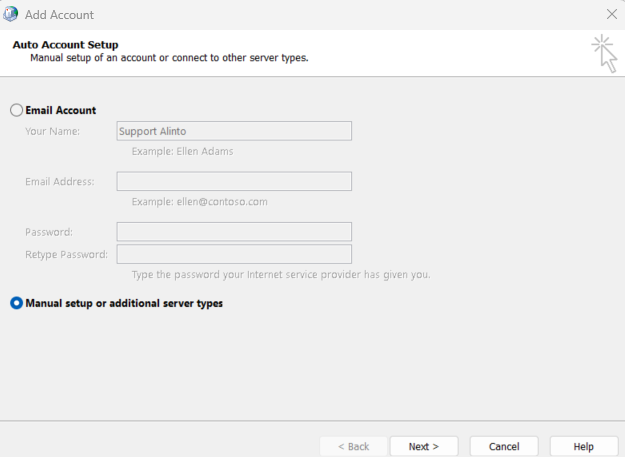Viewport: 625px width, 457px height.
Task: Click the globe icon in the title bar
Action: (11, 14)
